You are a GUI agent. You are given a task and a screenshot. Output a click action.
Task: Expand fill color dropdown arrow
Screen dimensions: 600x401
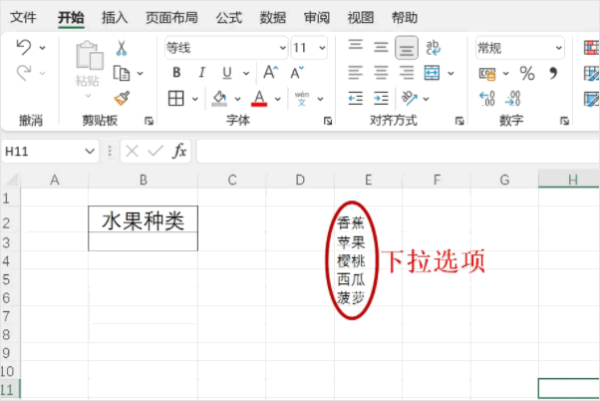(238, 99)
